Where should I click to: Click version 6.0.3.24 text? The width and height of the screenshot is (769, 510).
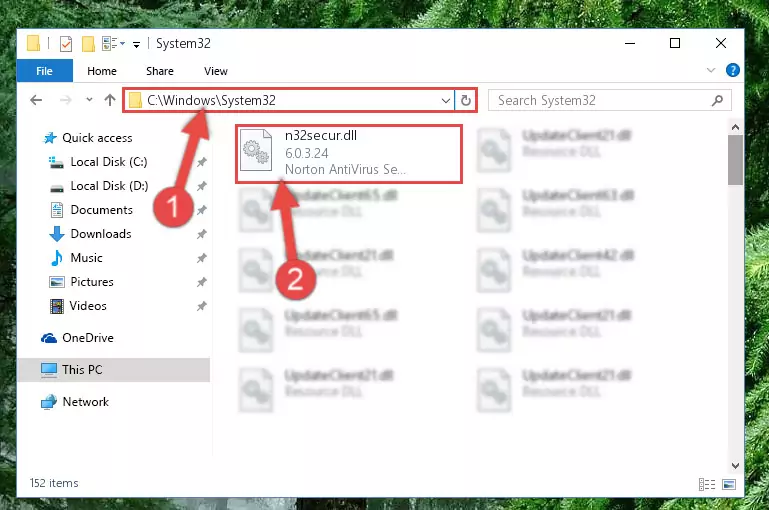[x=307, y=153]
